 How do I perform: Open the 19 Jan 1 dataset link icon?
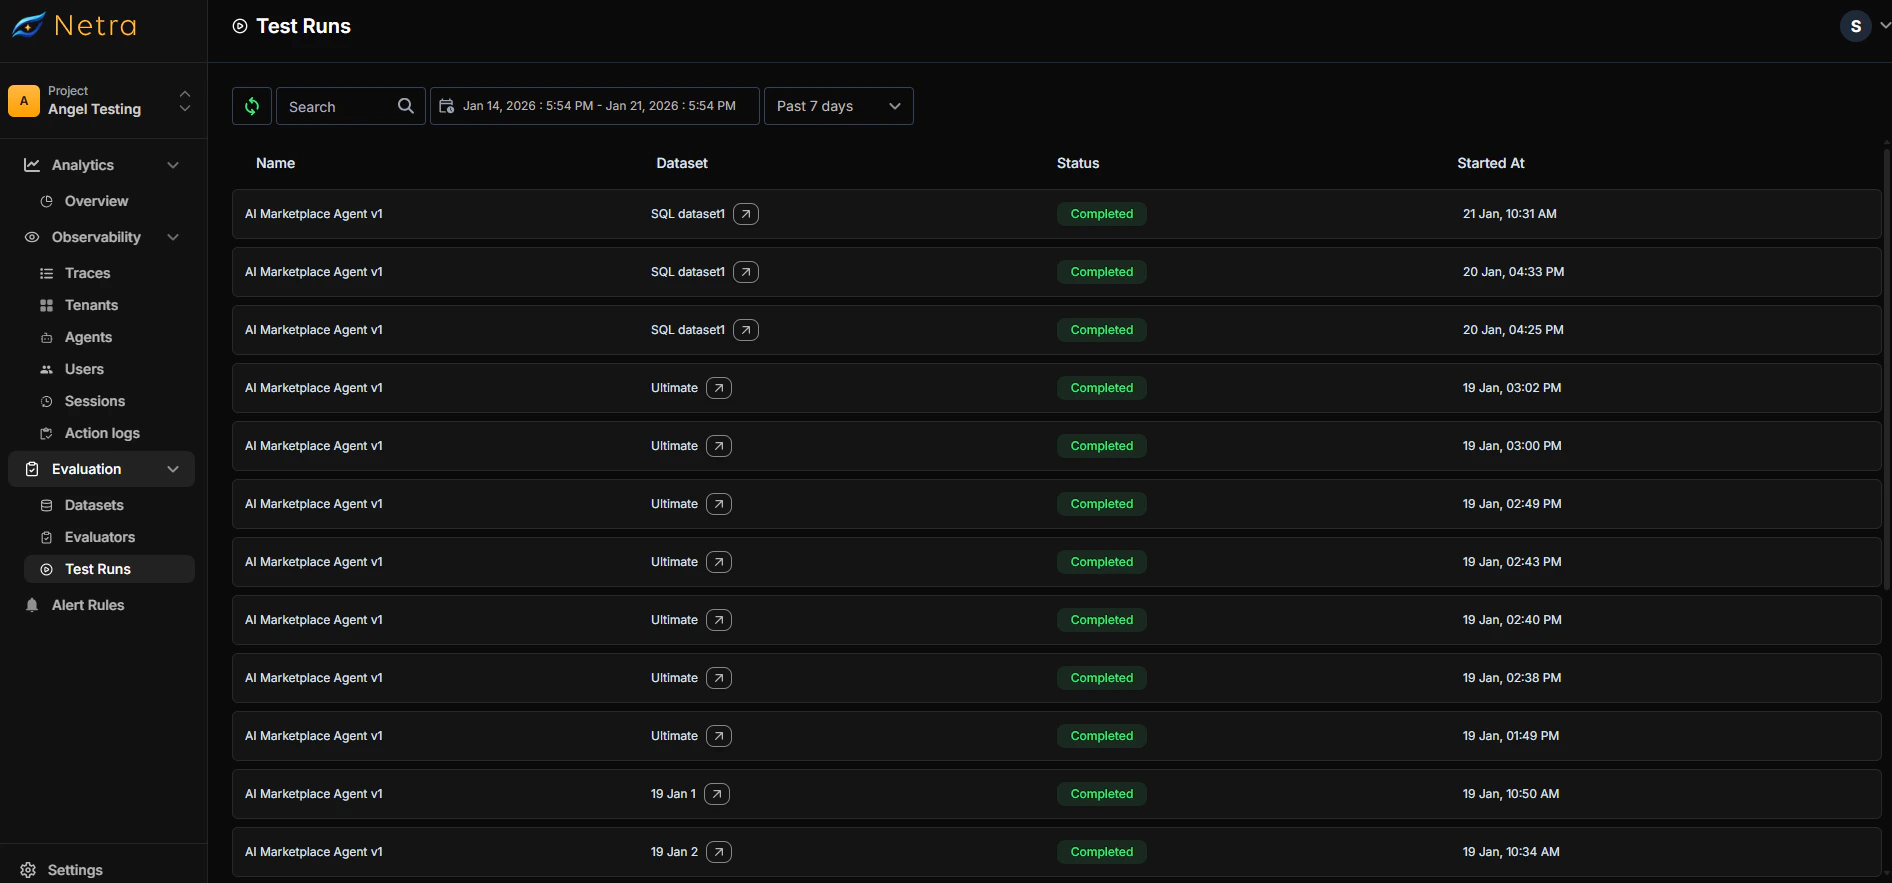click(x=717, y=794)
